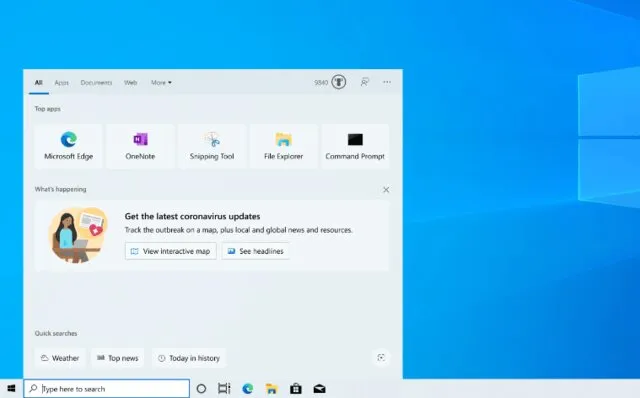Switch to the Documents tab

click(x=96, y=82)
